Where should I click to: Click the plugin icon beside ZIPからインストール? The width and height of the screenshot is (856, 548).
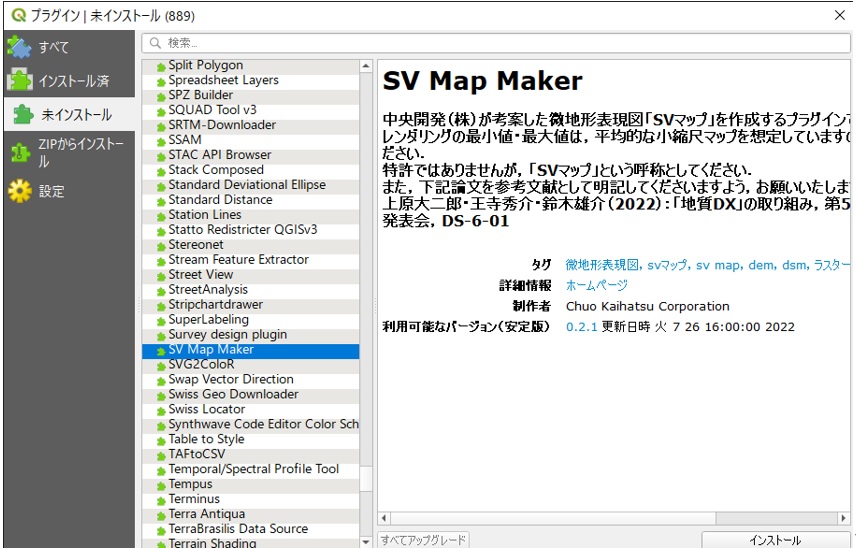pos(20,153)
